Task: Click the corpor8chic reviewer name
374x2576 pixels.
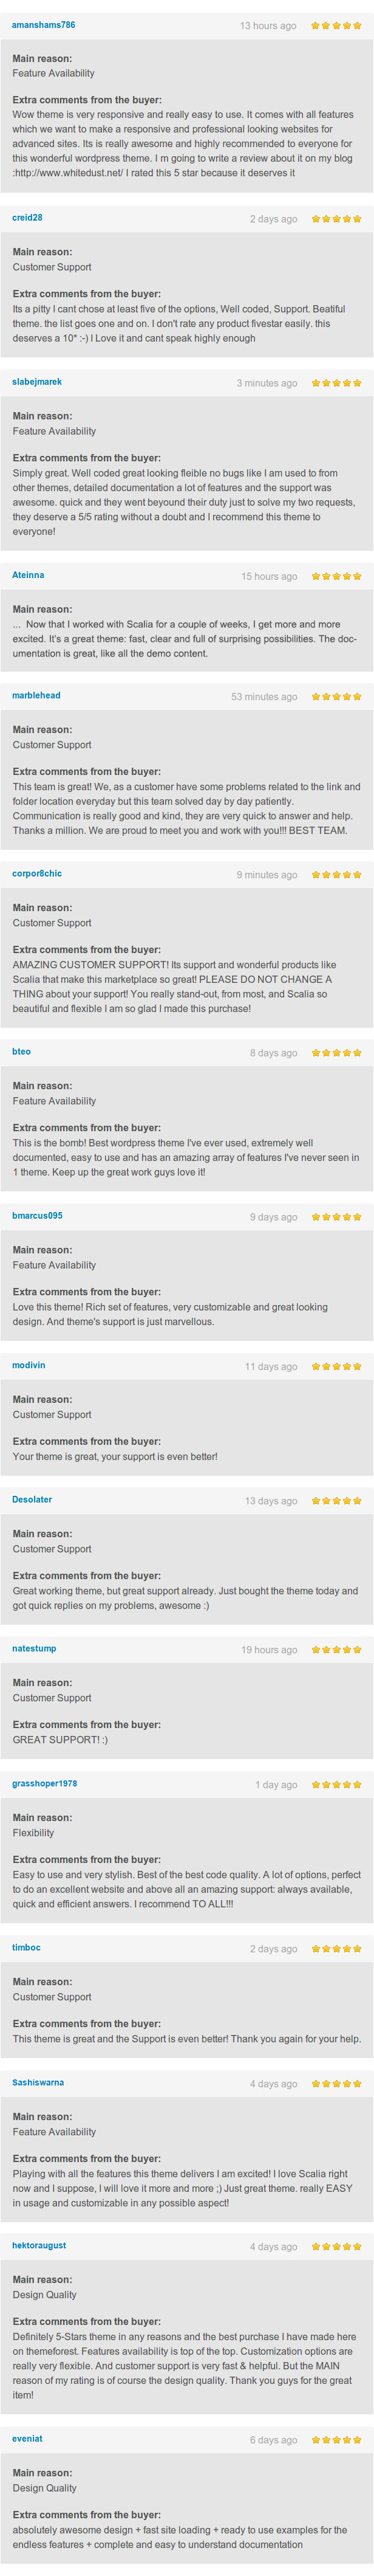Action: coord(37,874)
